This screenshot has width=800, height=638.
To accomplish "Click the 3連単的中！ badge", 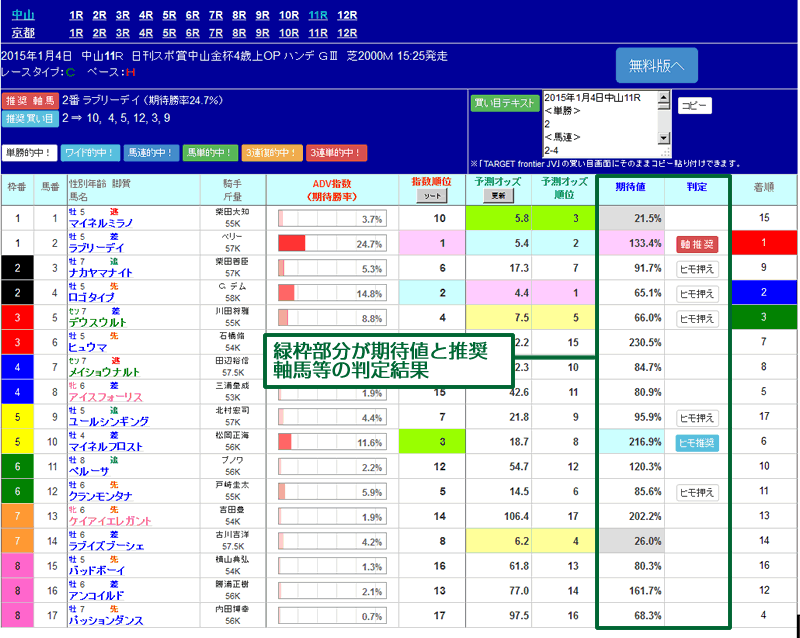I will click(336, 153).
